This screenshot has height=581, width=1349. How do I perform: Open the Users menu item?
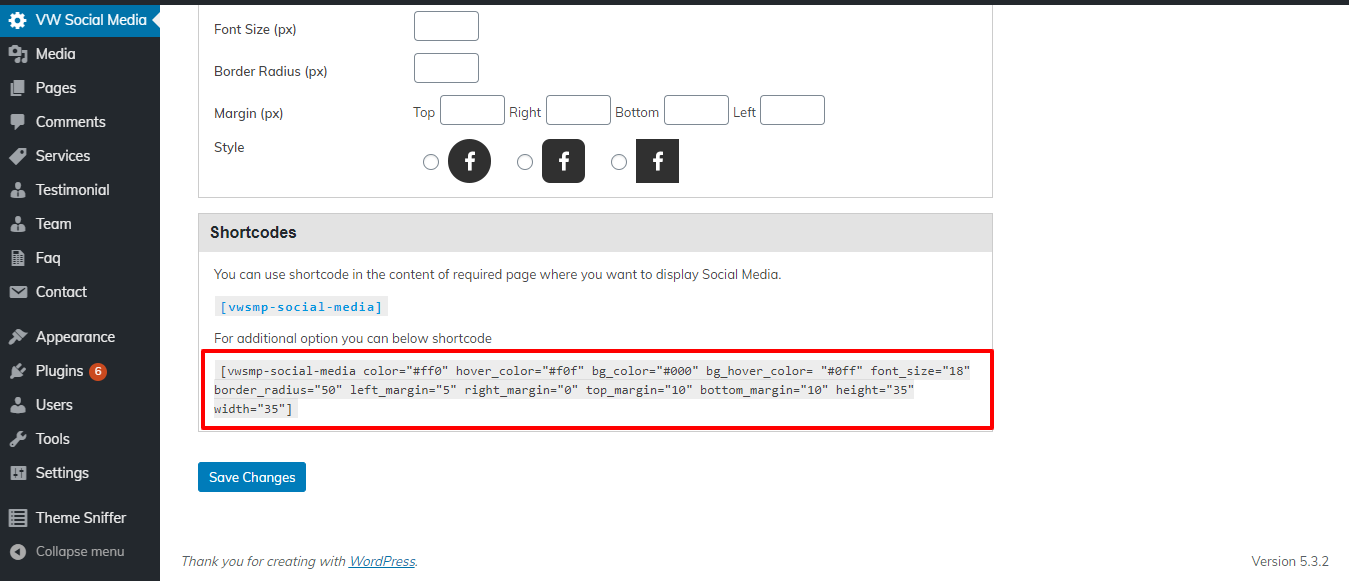click(x=54, y=405)
